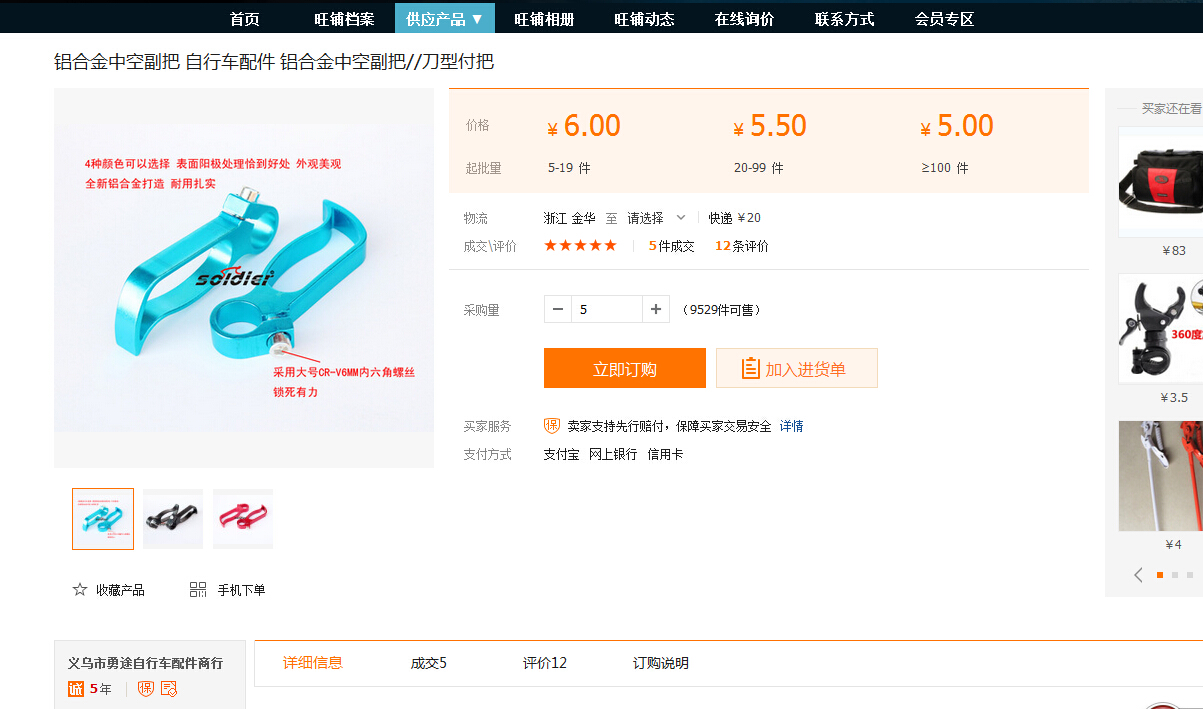Viewport: 1203px width, 709px height.
Task: Open the 供应产品 dropdown menu
Action: coord(444,19)
